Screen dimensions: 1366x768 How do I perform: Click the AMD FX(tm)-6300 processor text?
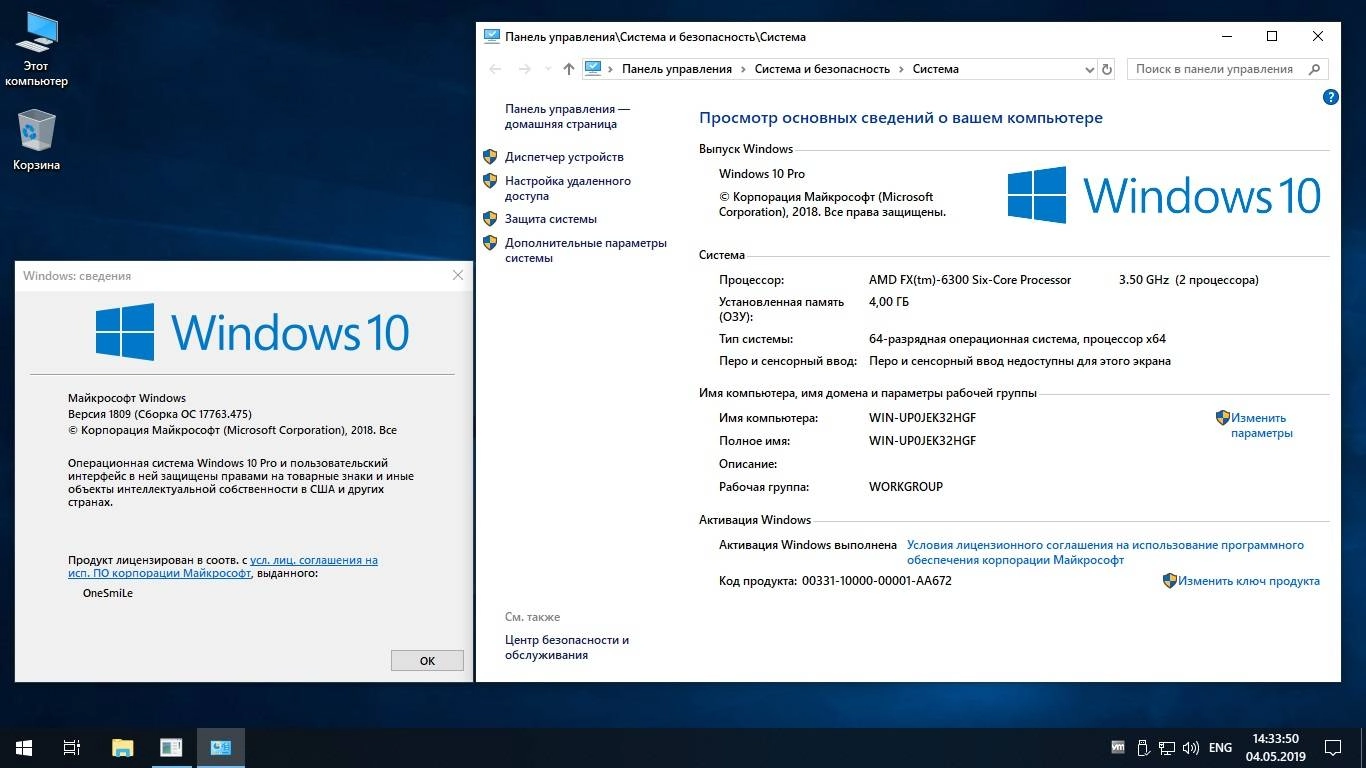coord(970,280)
